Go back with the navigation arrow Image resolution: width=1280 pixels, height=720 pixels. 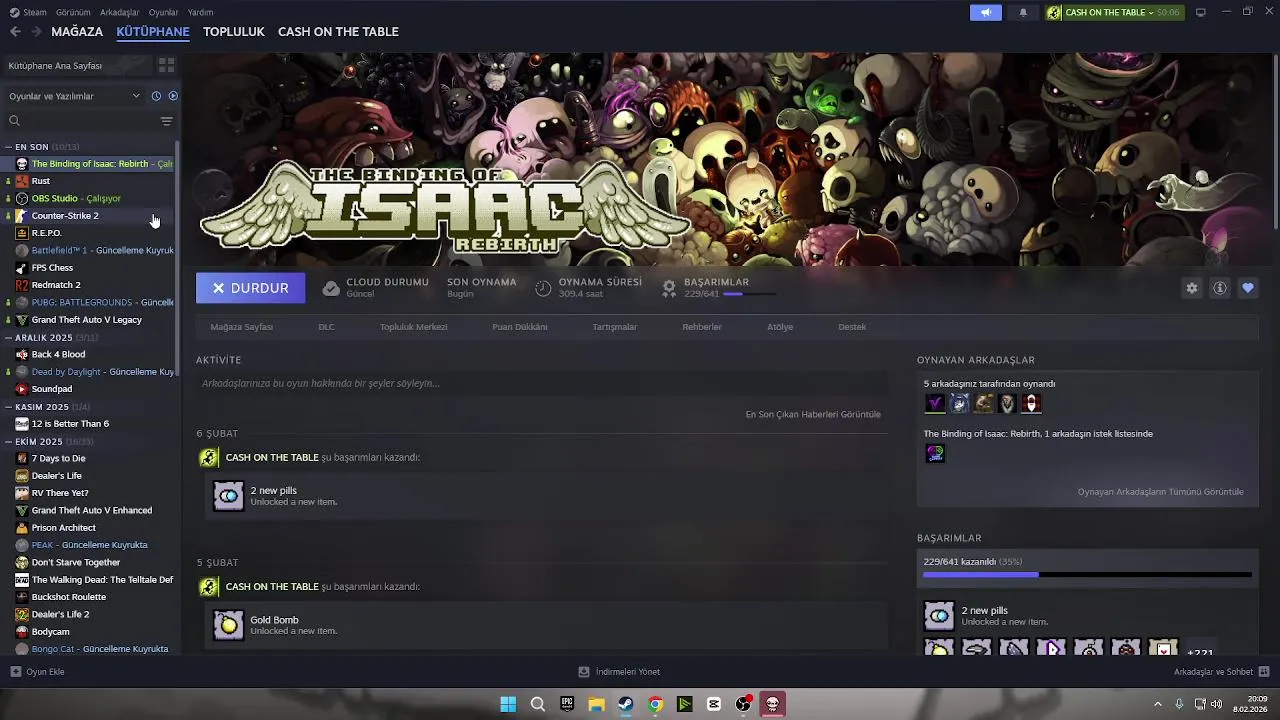[15, 32]
